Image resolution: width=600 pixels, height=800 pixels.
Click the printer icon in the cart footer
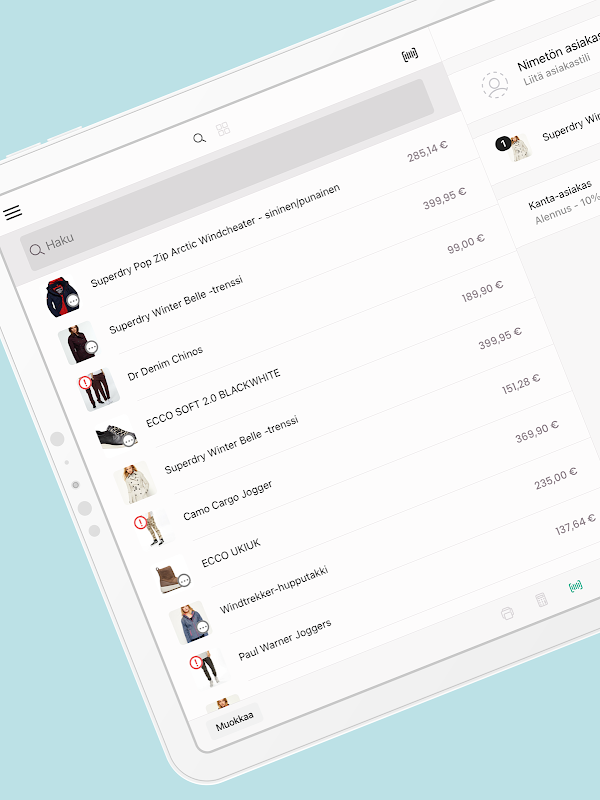[507, 613]
